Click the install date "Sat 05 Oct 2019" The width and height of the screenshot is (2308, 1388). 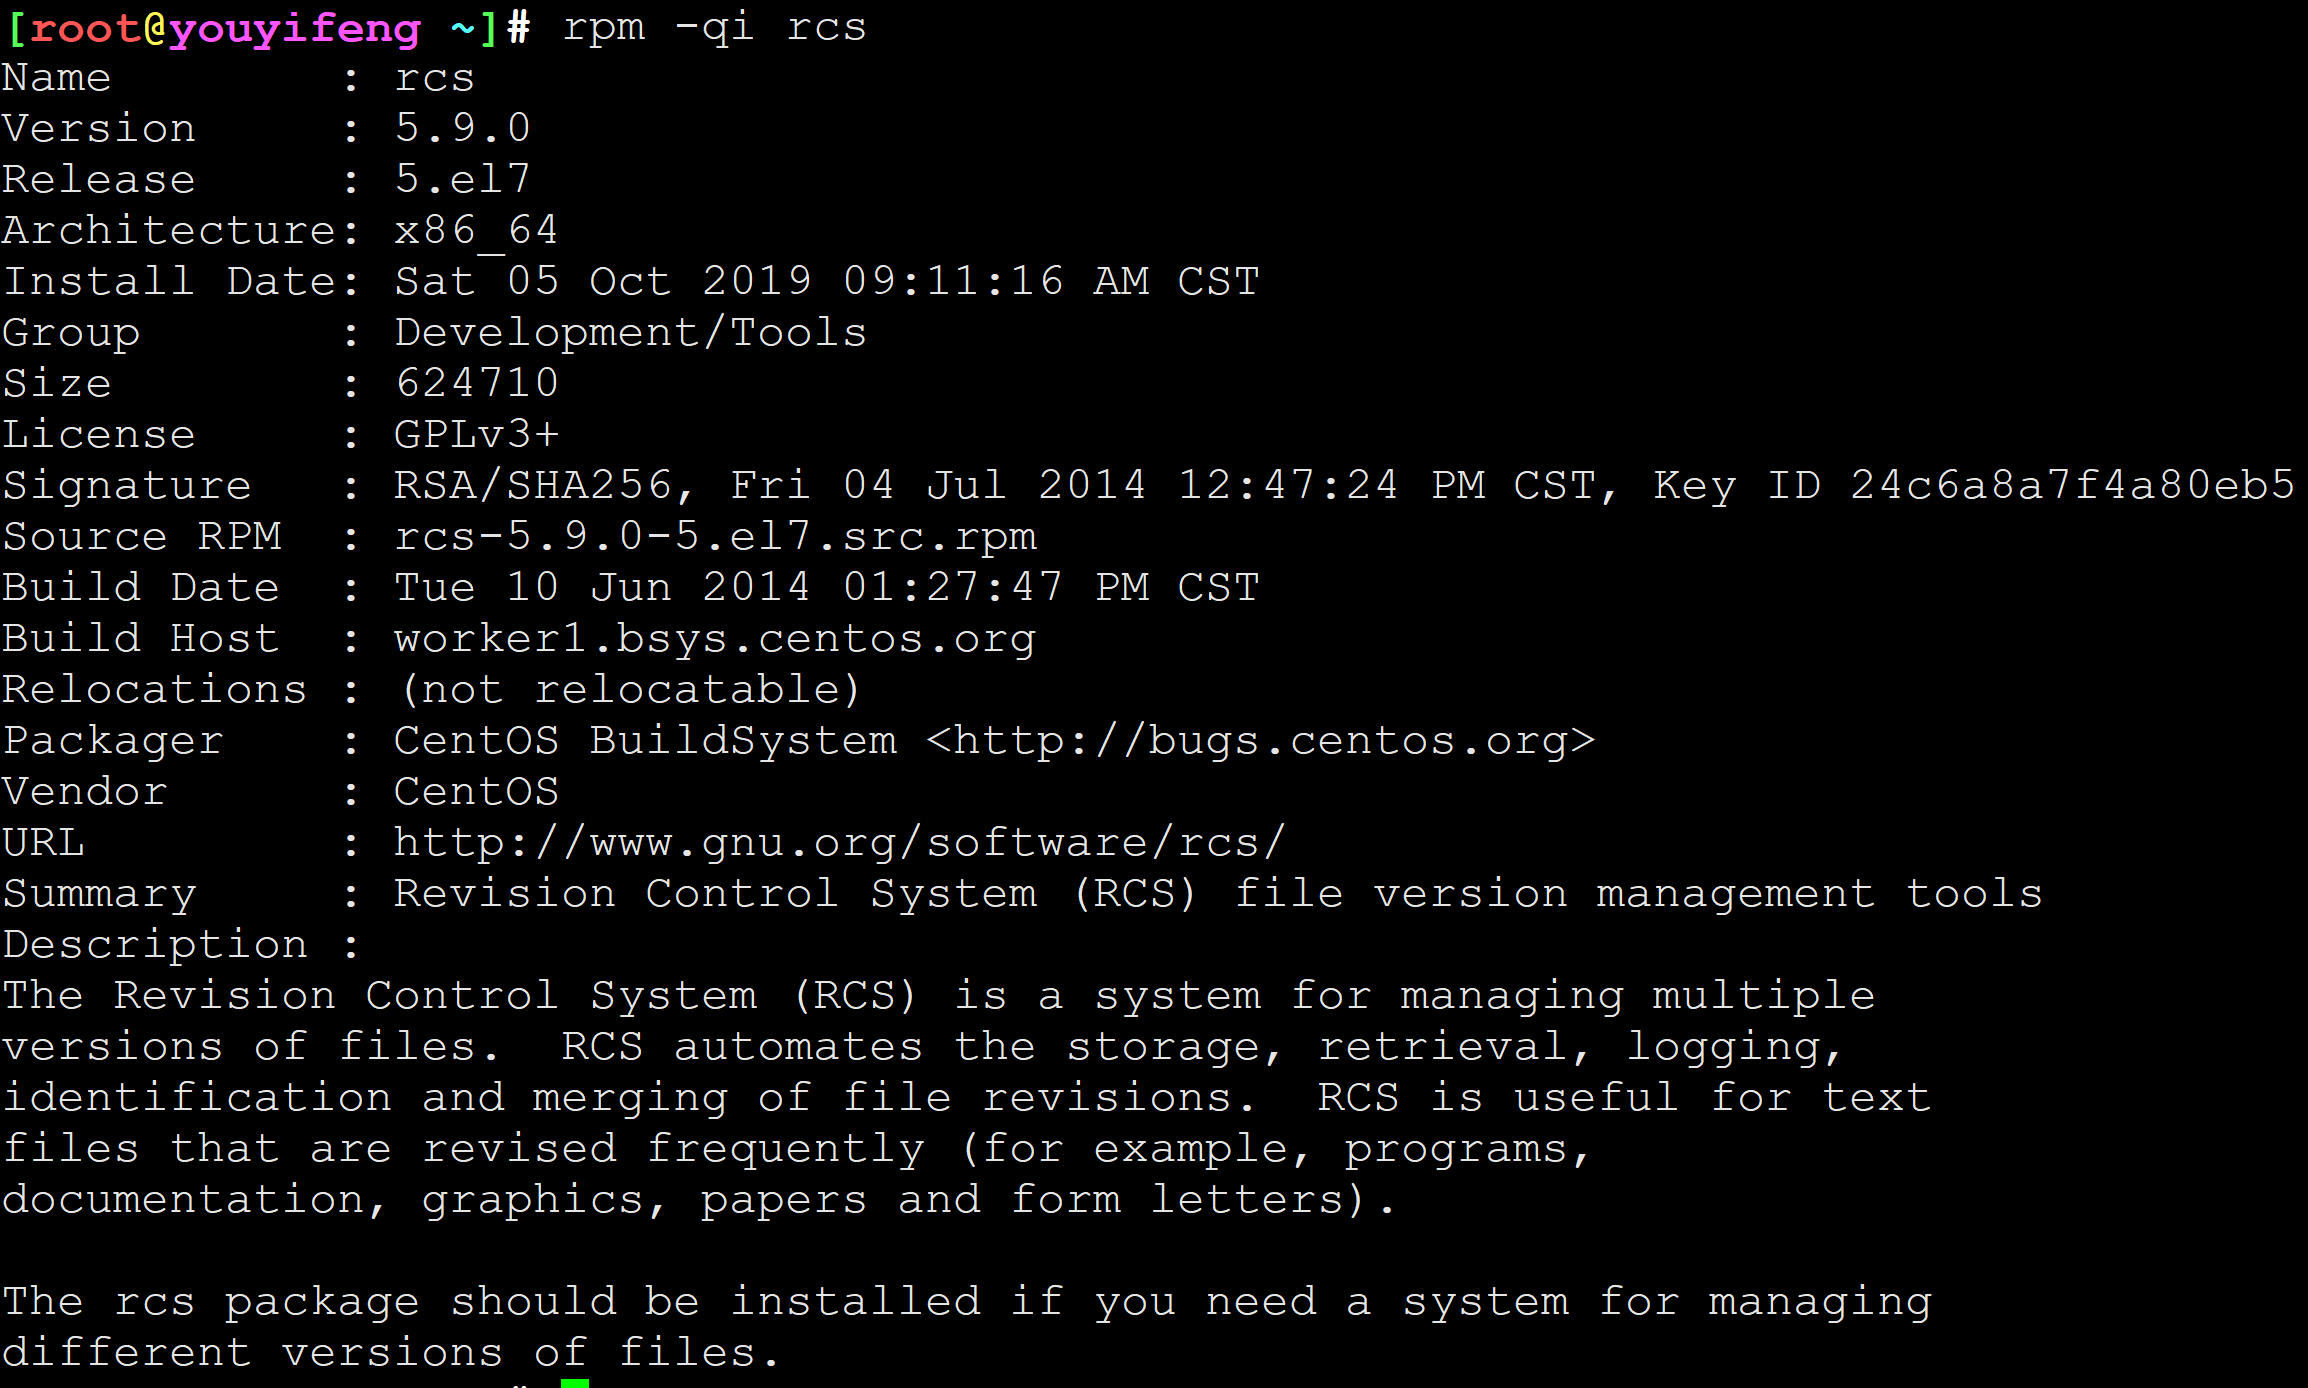pos(602,281)
